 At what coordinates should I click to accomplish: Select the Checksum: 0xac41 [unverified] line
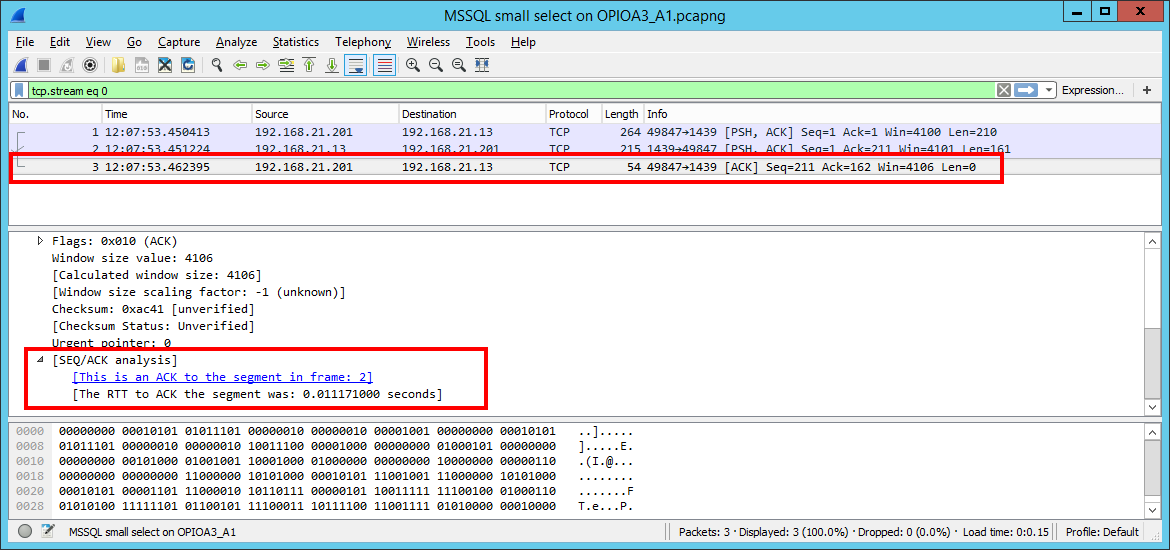coord(153,309)
